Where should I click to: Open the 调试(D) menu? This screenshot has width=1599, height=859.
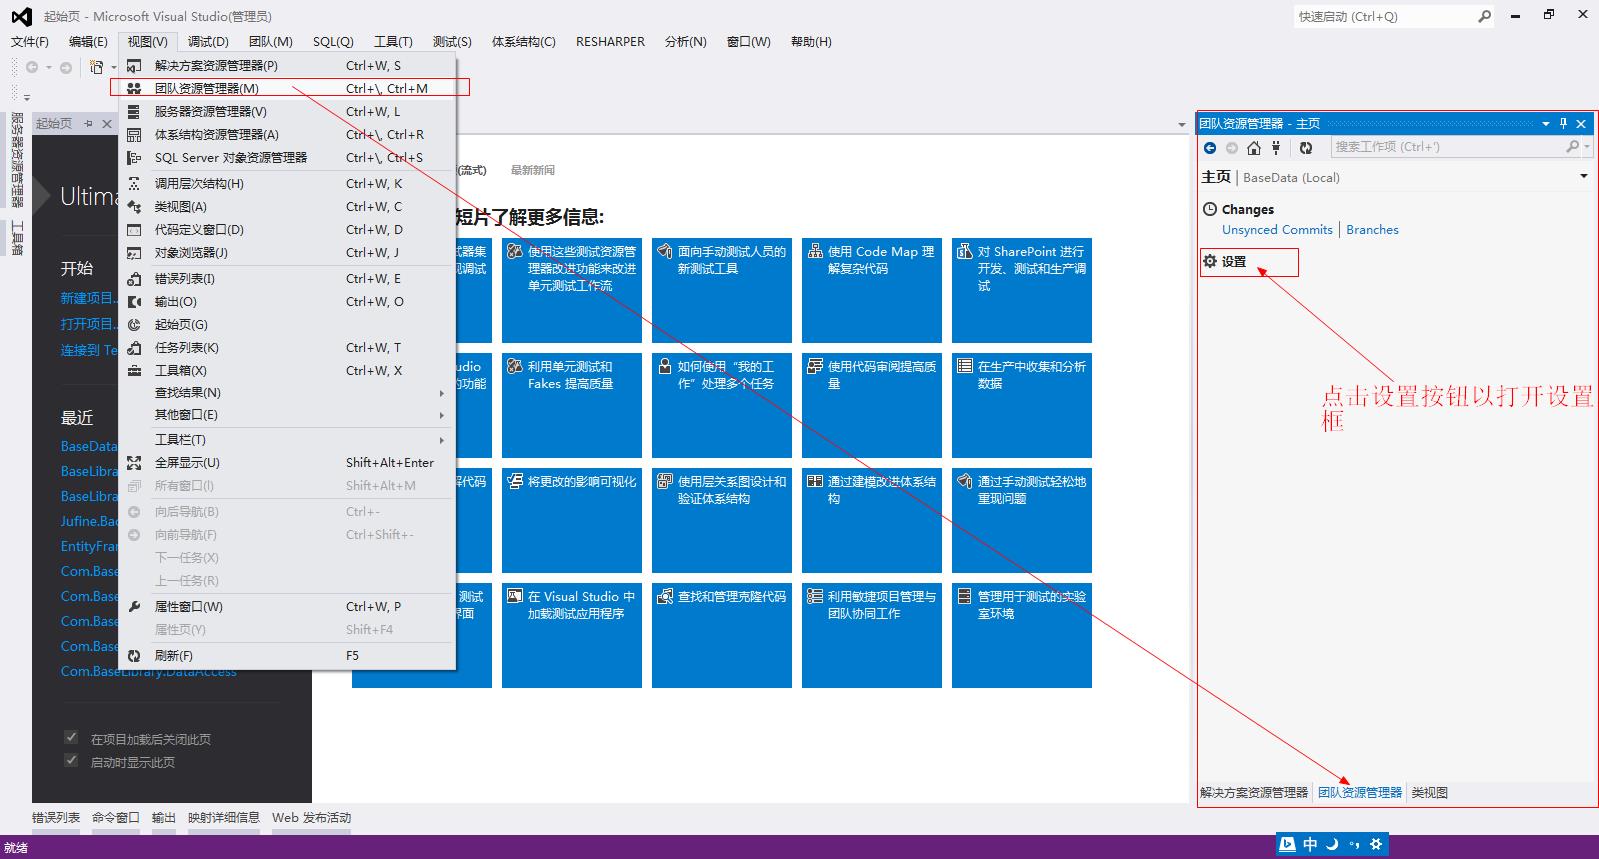point(208,41)
